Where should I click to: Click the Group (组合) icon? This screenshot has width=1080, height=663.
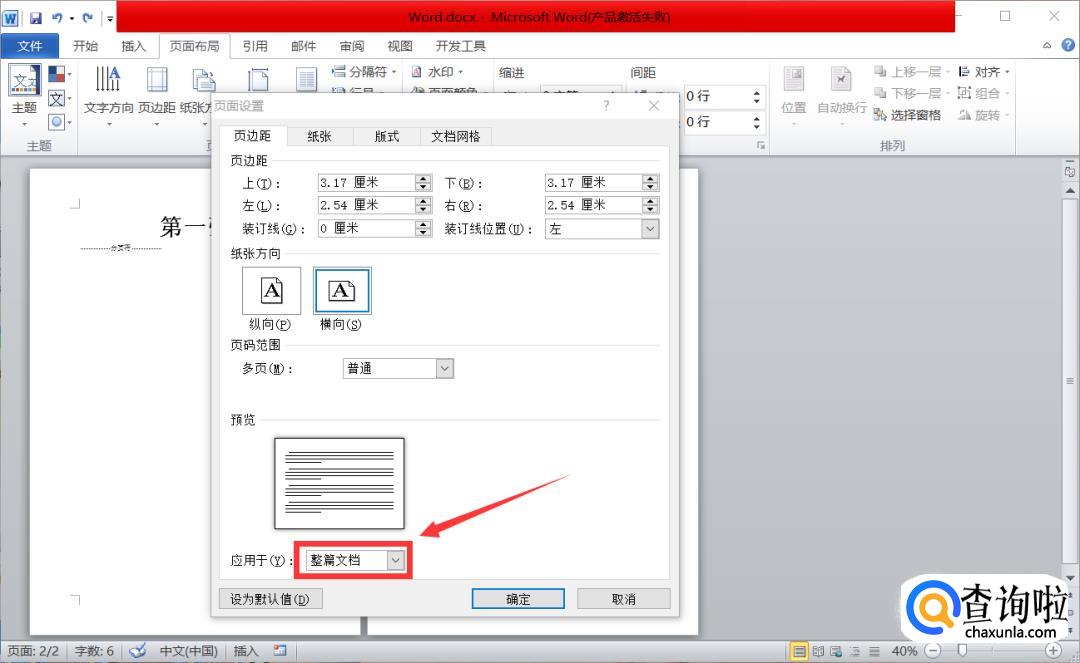964,93
